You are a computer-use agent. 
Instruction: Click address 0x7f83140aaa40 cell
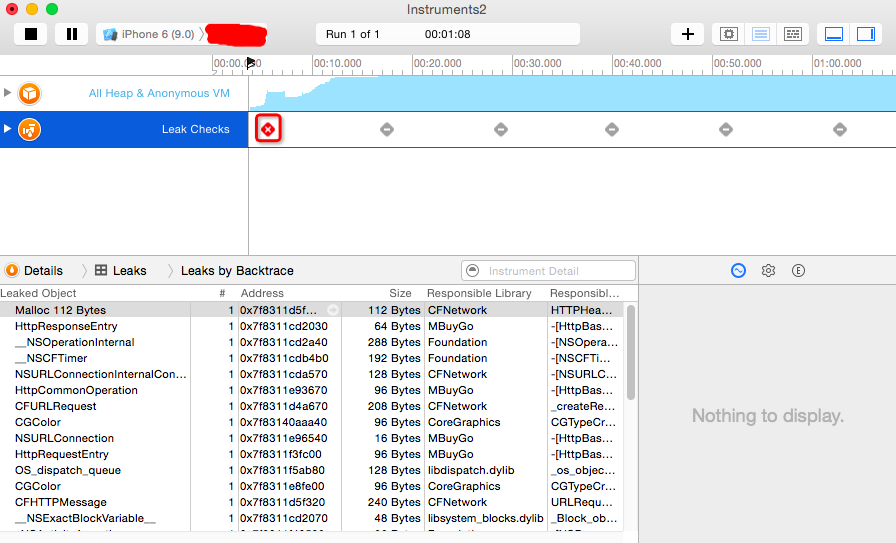[x=283, y=422]
